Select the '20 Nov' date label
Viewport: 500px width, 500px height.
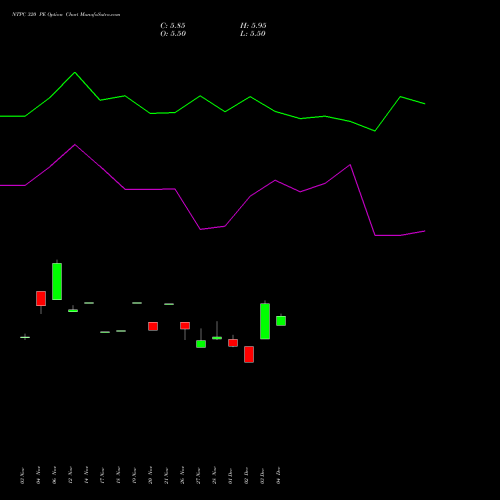tap(150, 475)
